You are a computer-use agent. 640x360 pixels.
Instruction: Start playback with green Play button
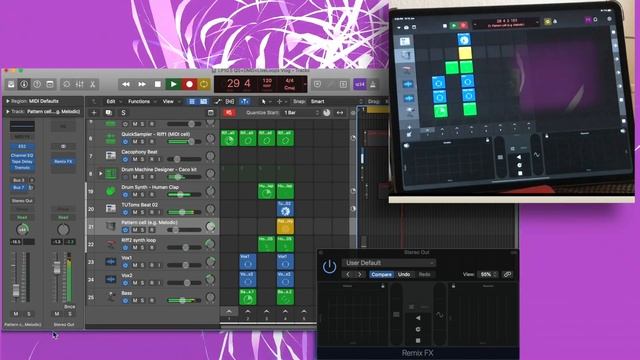click(173, 84)
